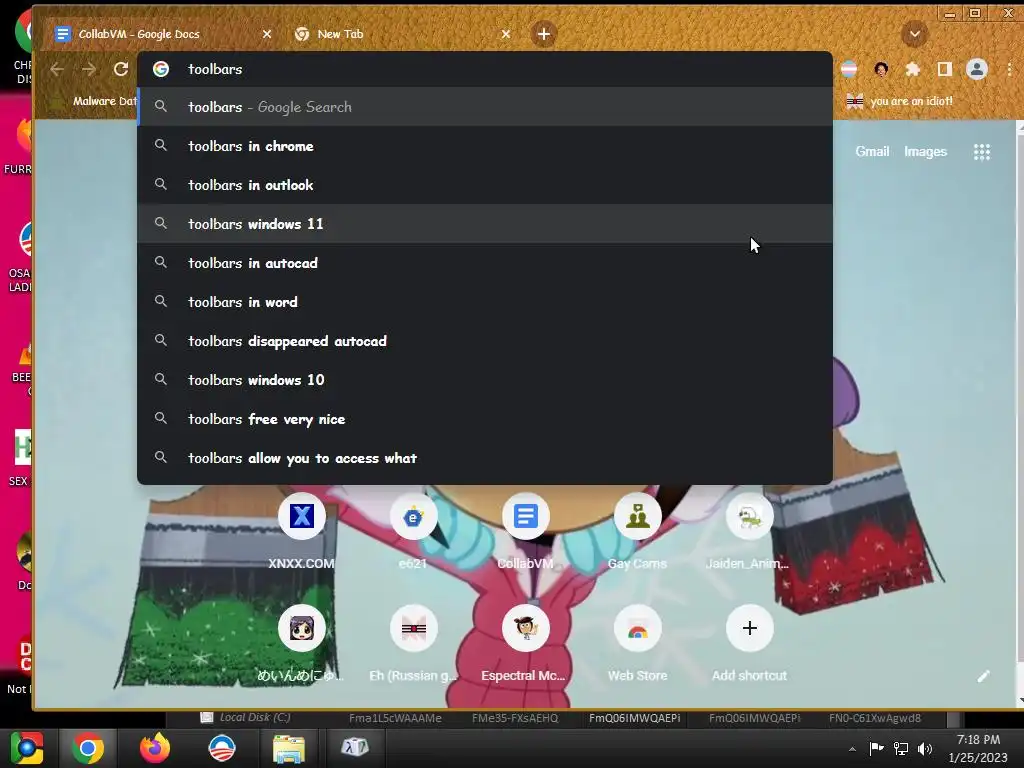1024x768 pixels.
Task: Open the Obama-logo app on the taskbar
Action: [x=222, y=748]
